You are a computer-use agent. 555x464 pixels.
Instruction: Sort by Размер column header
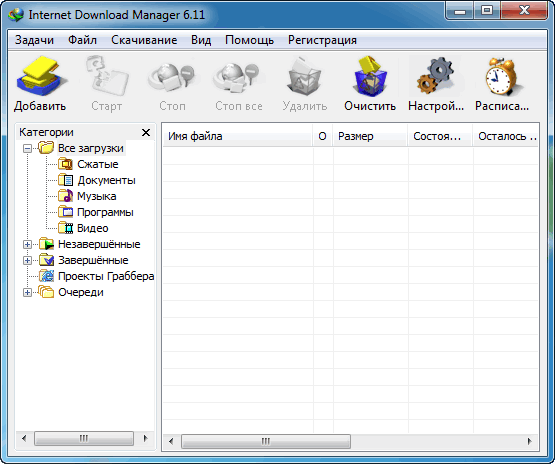click(x=370, y=136)
